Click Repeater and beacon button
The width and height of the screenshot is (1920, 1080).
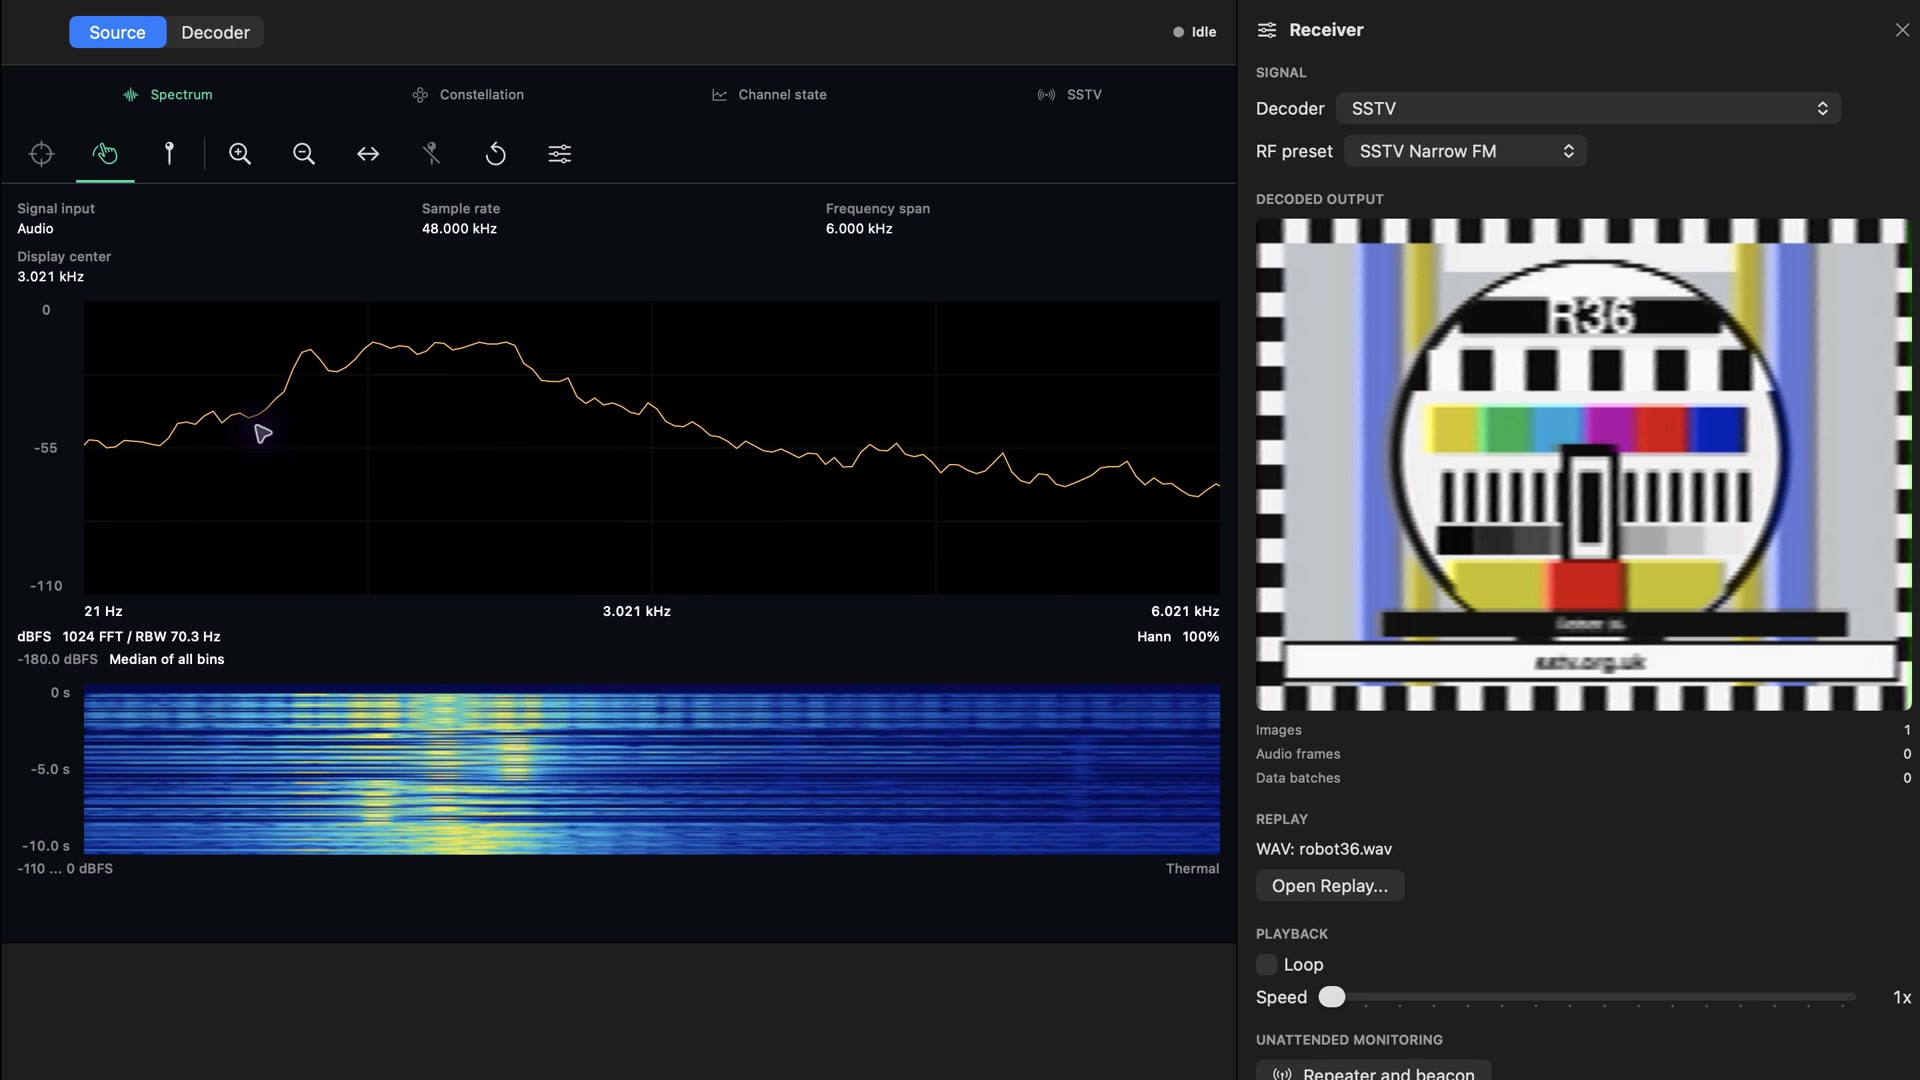pos(1374,1073)
